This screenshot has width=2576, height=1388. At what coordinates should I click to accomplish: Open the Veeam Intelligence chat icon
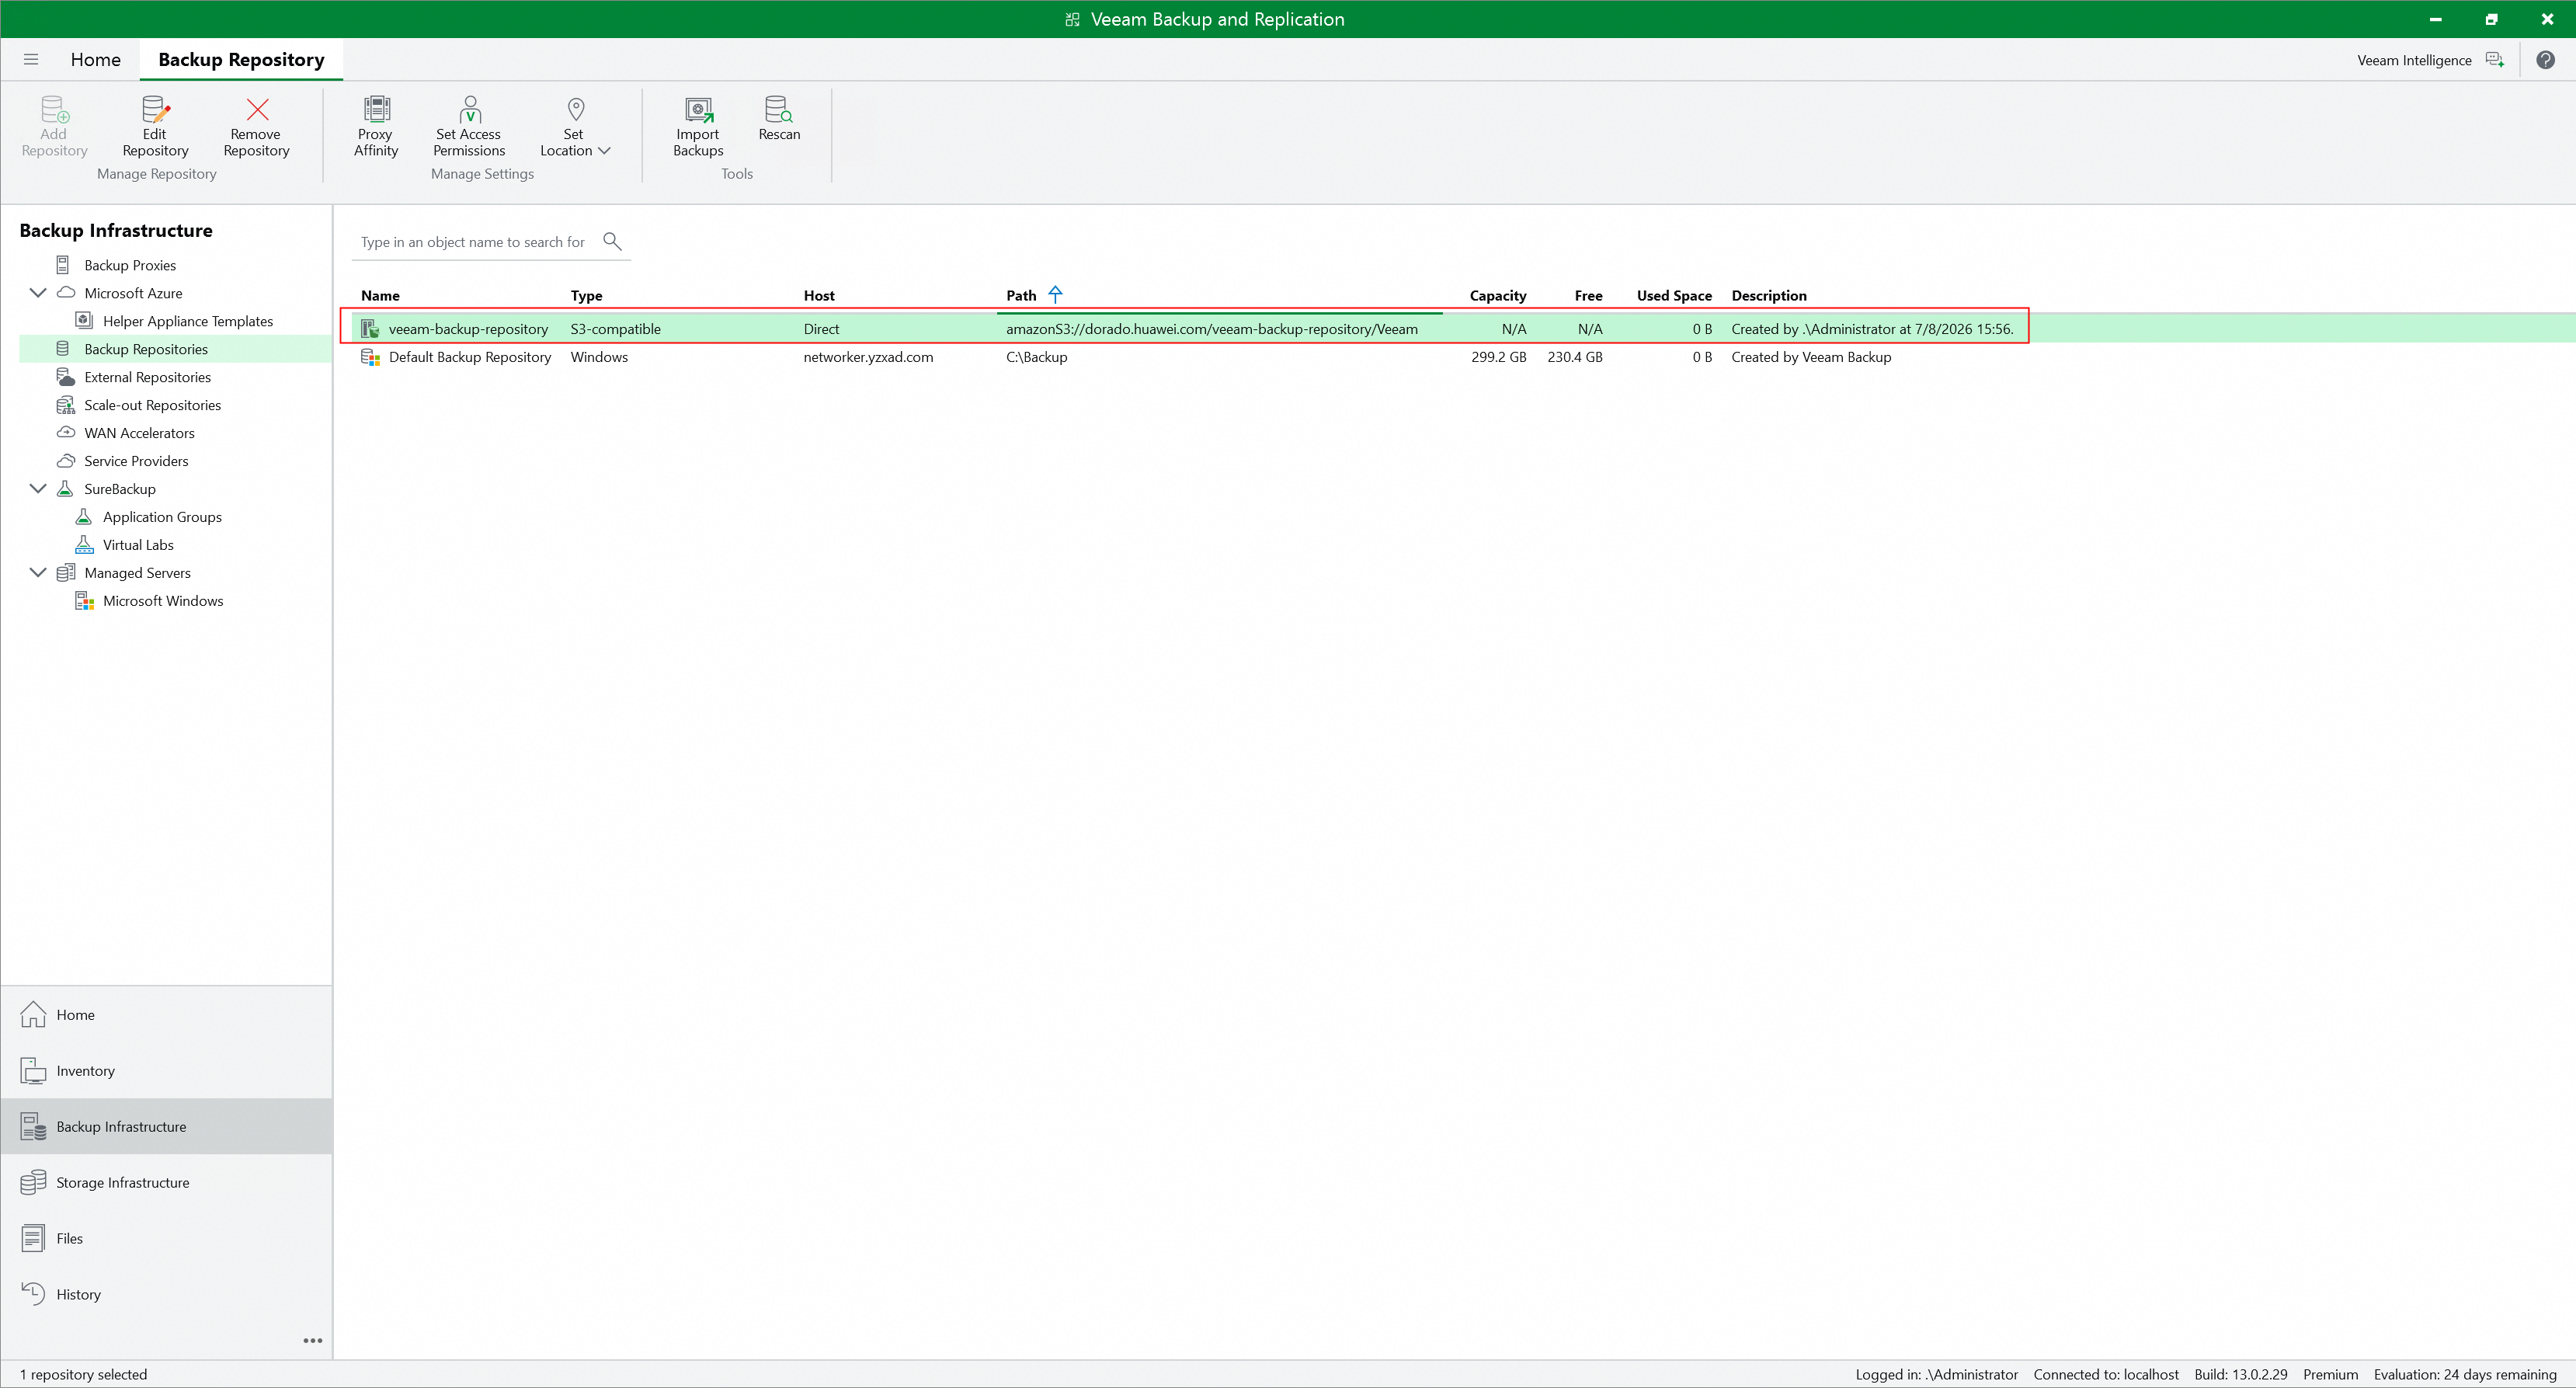pos(2495,60)
